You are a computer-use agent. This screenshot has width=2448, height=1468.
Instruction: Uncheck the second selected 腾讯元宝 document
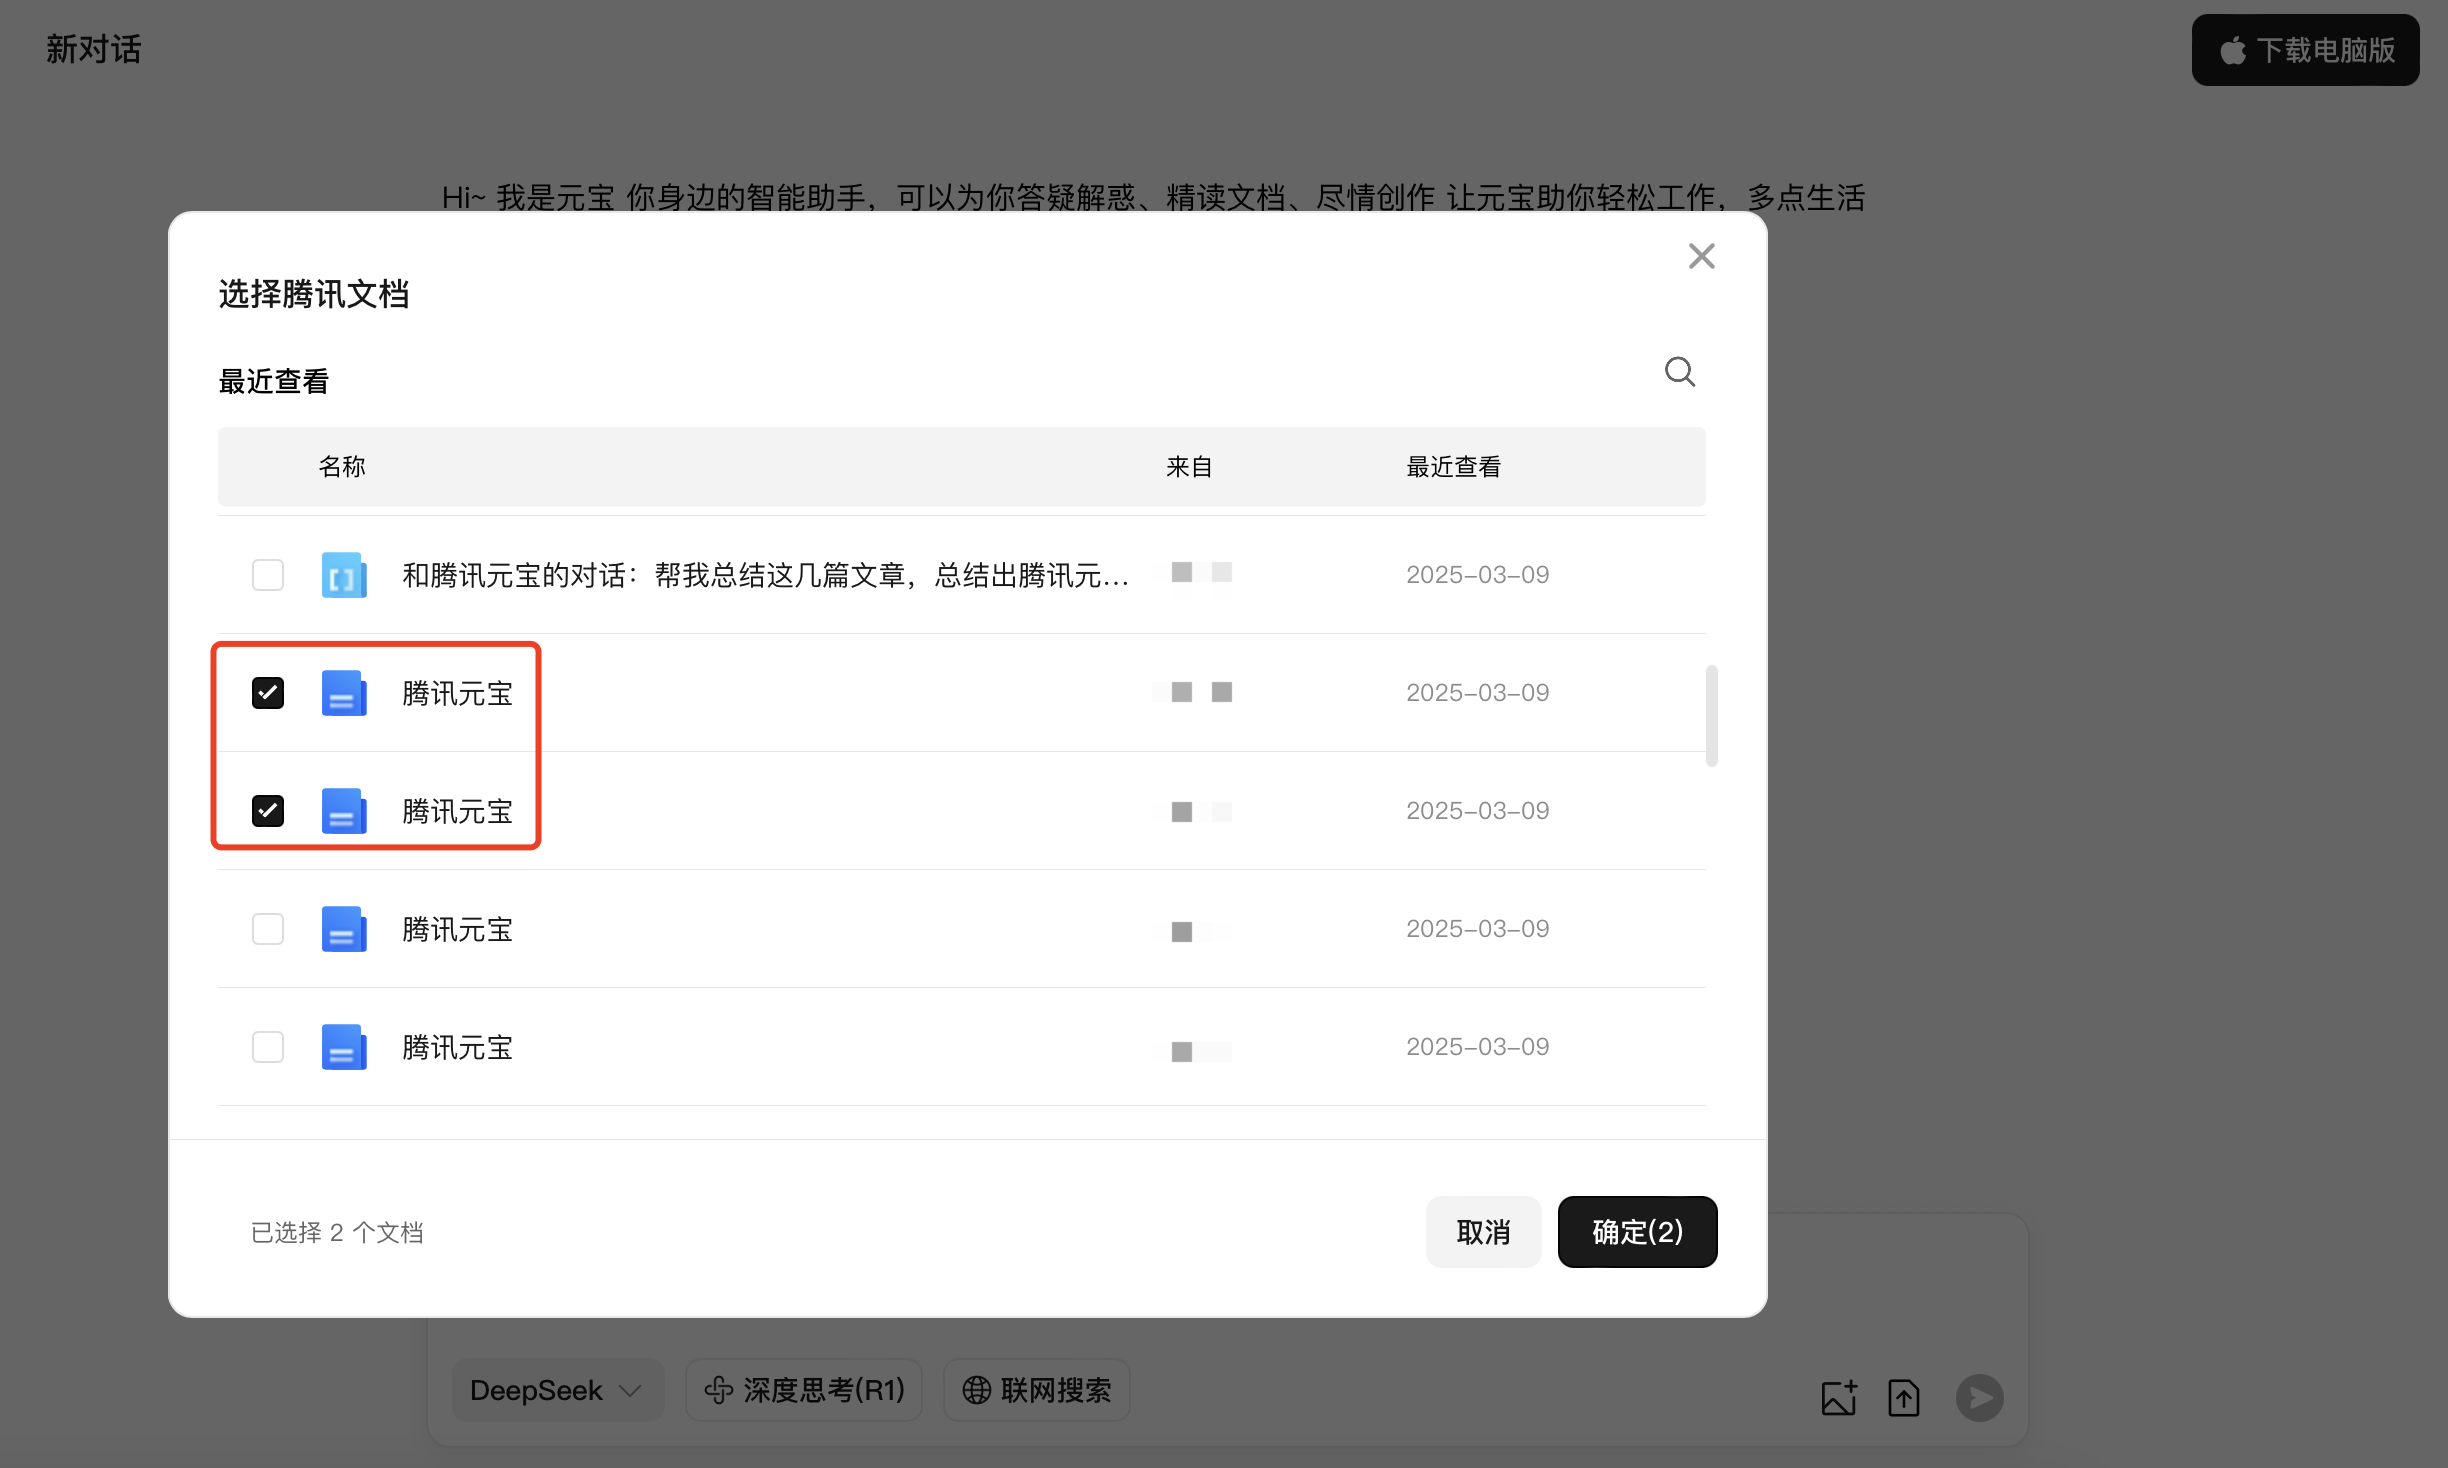pyautogui.click(x=268, y=811)
